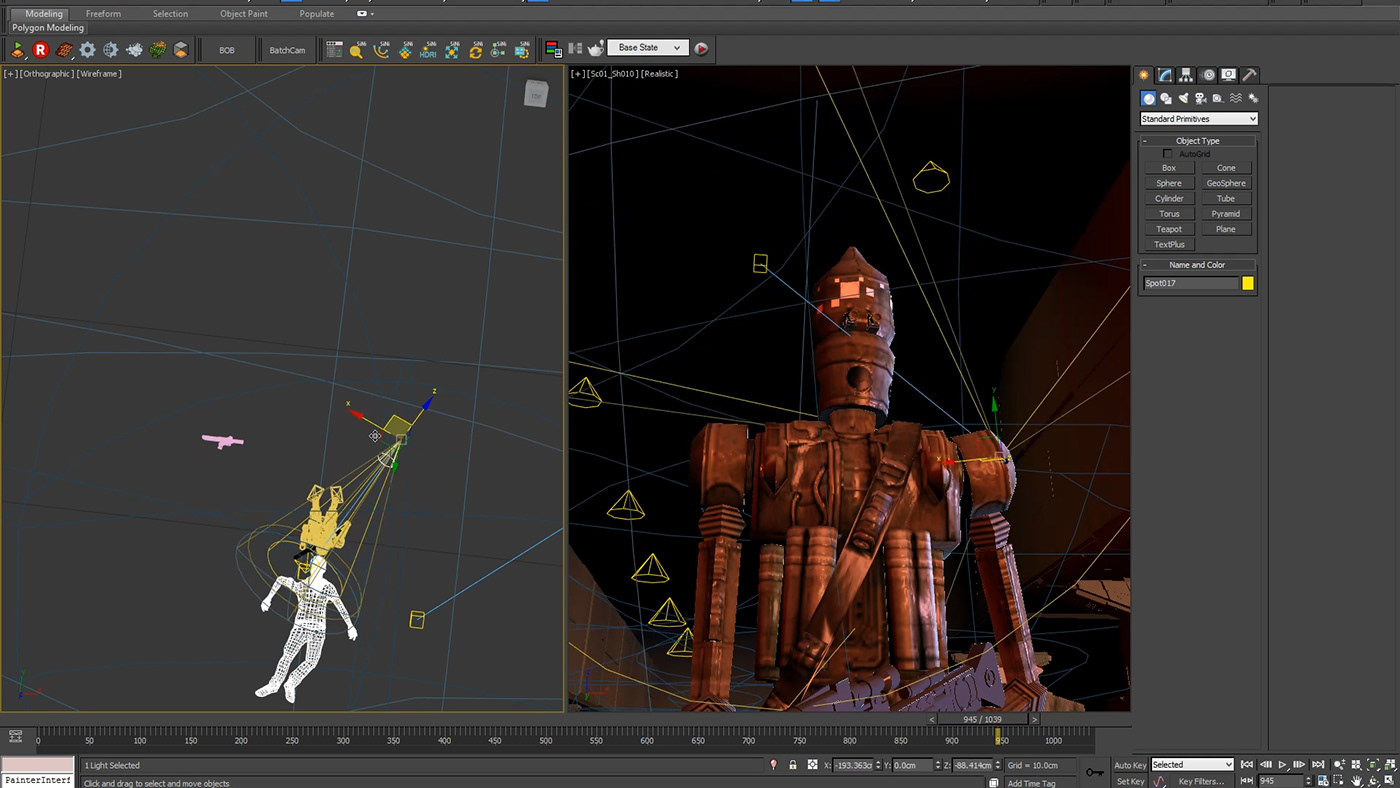Open the Wireframe viewport shading menu
The height and width of the screenshot is (788, 1400).
coord(100,74)
